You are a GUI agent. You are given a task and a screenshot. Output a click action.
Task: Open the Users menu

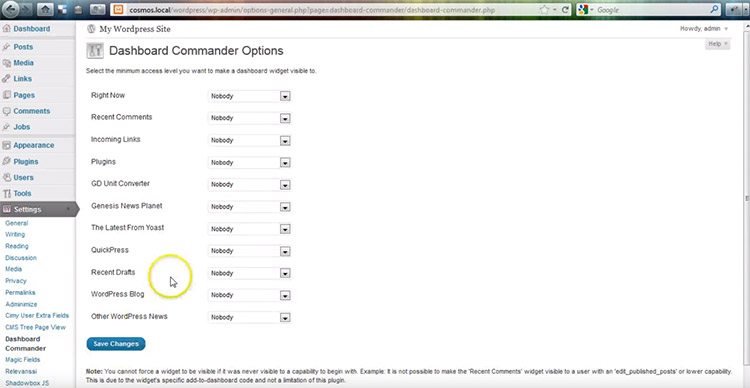tap(23, 177)
